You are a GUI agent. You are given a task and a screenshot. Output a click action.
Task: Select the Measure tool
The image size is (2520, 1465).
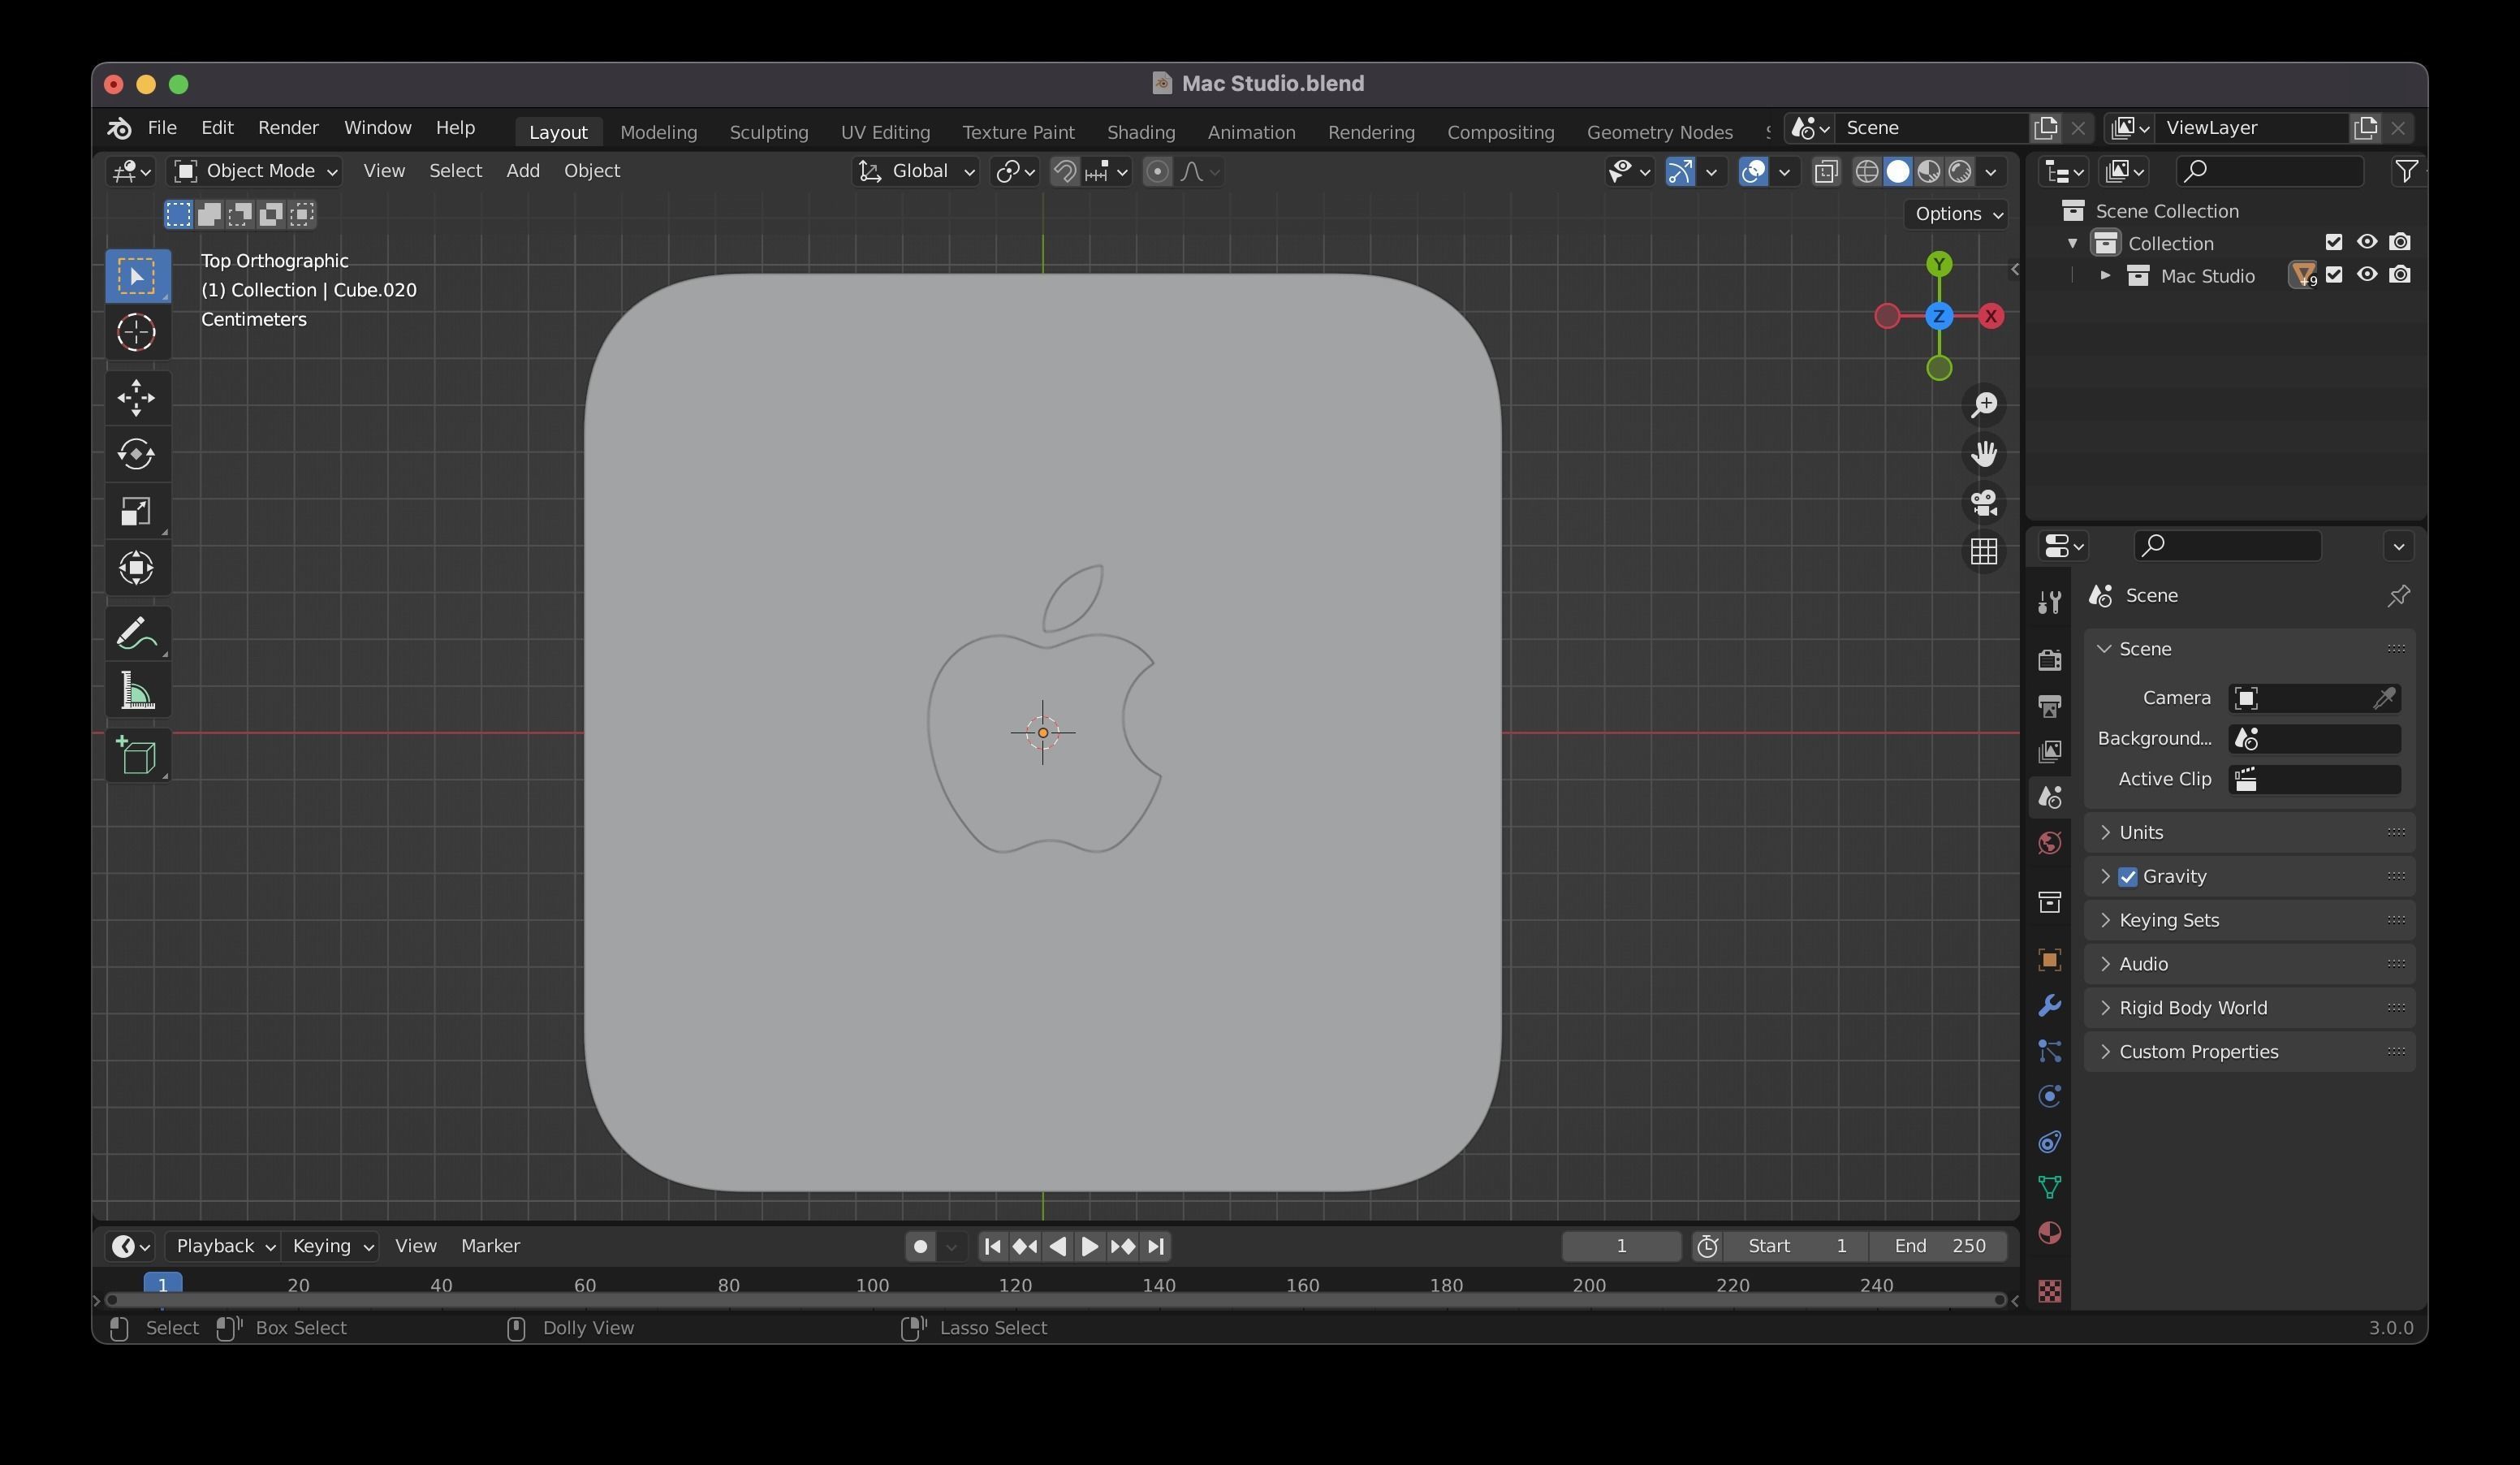[137, 690]
